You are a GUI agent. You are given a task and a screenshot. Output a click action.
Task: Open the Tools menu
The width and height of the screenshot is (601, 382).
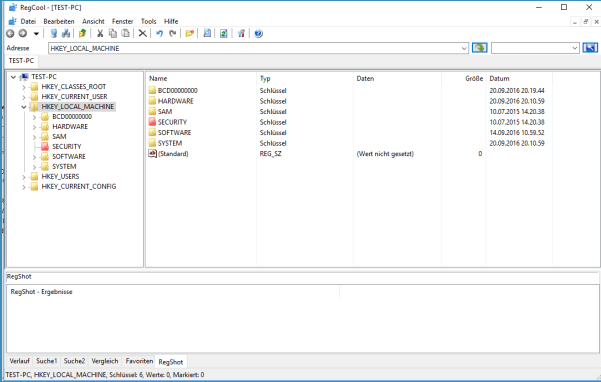point(148,21)
